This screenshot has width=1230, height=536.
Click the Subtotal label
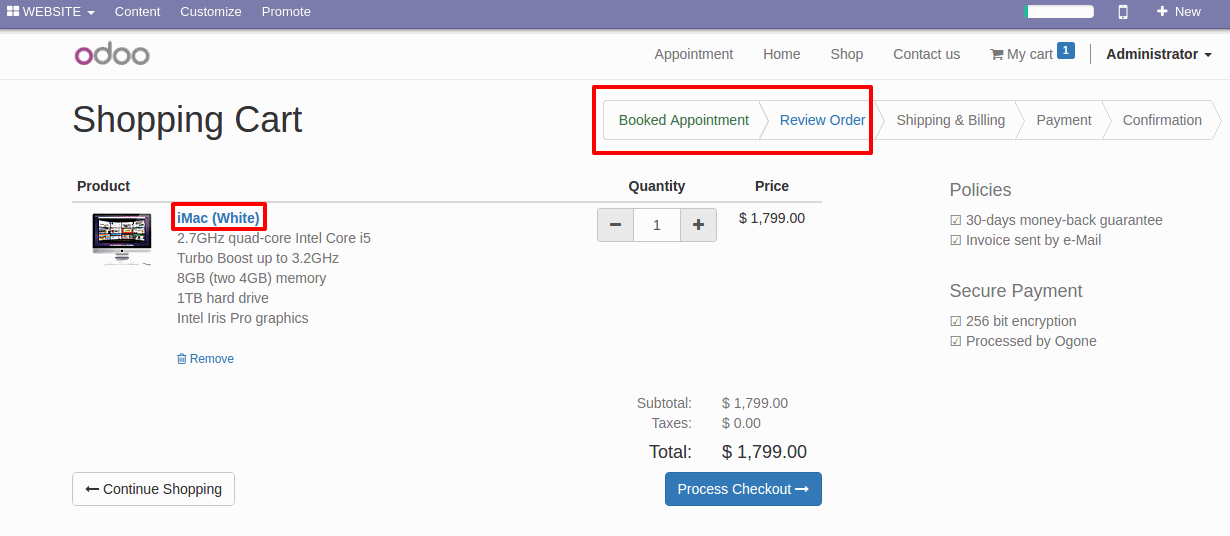click(x=664, y=403)
